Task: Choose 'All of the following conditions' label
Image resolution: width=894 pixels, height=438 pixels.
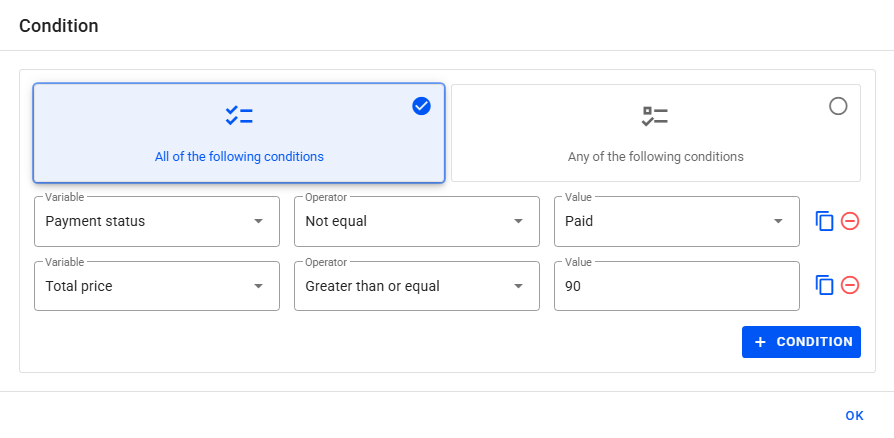Action: click(x=239, y=157)
